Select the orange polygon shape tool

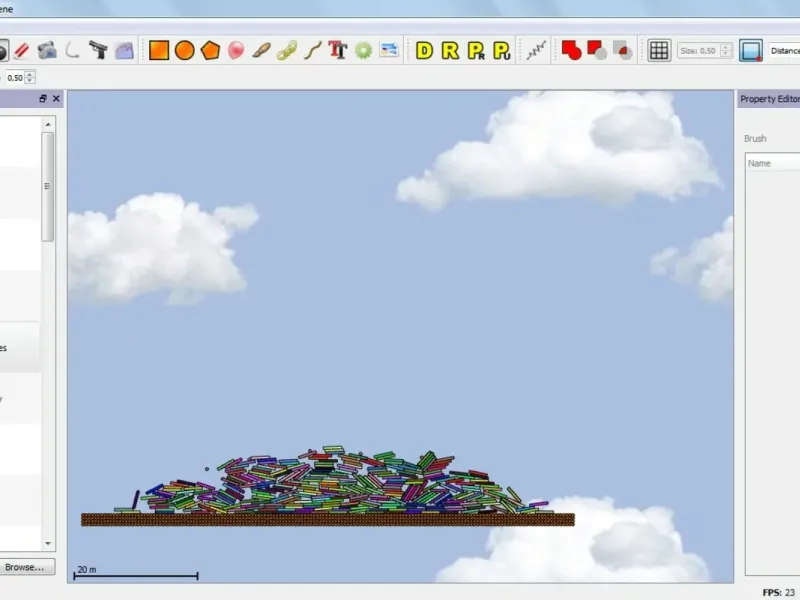(210, 50)
